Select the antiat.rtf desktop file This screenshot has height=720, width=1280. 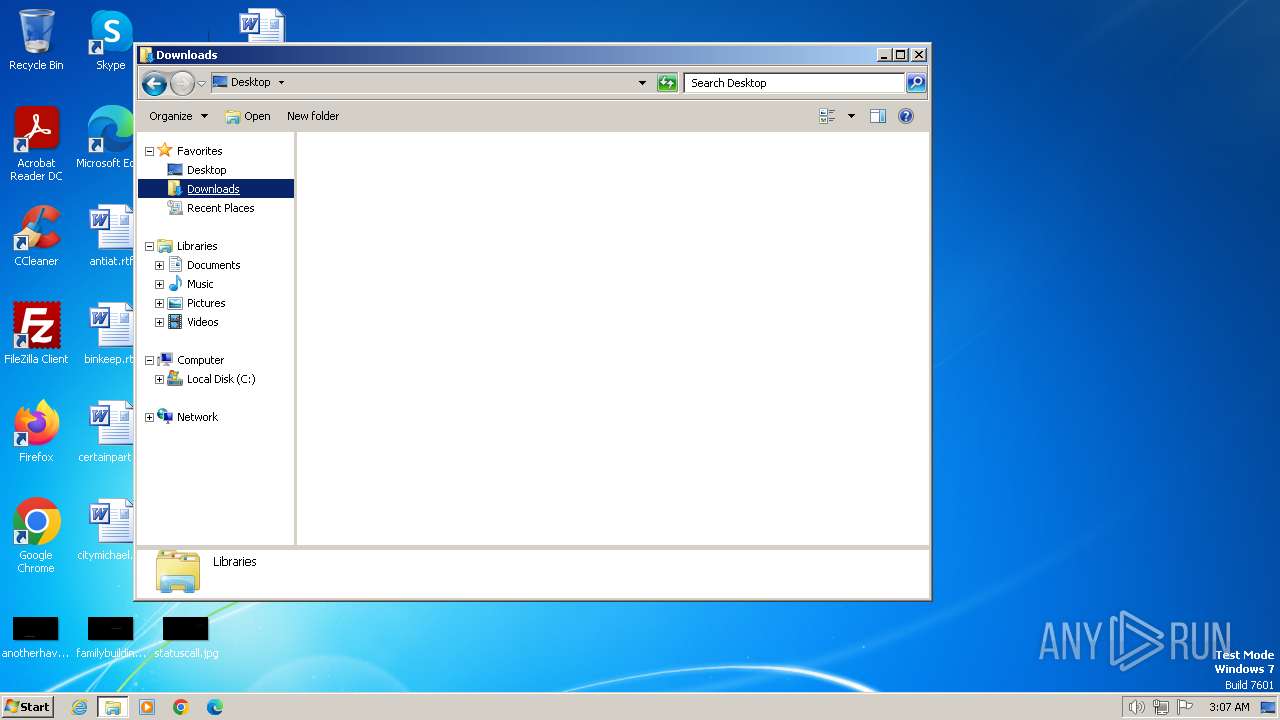110,236
